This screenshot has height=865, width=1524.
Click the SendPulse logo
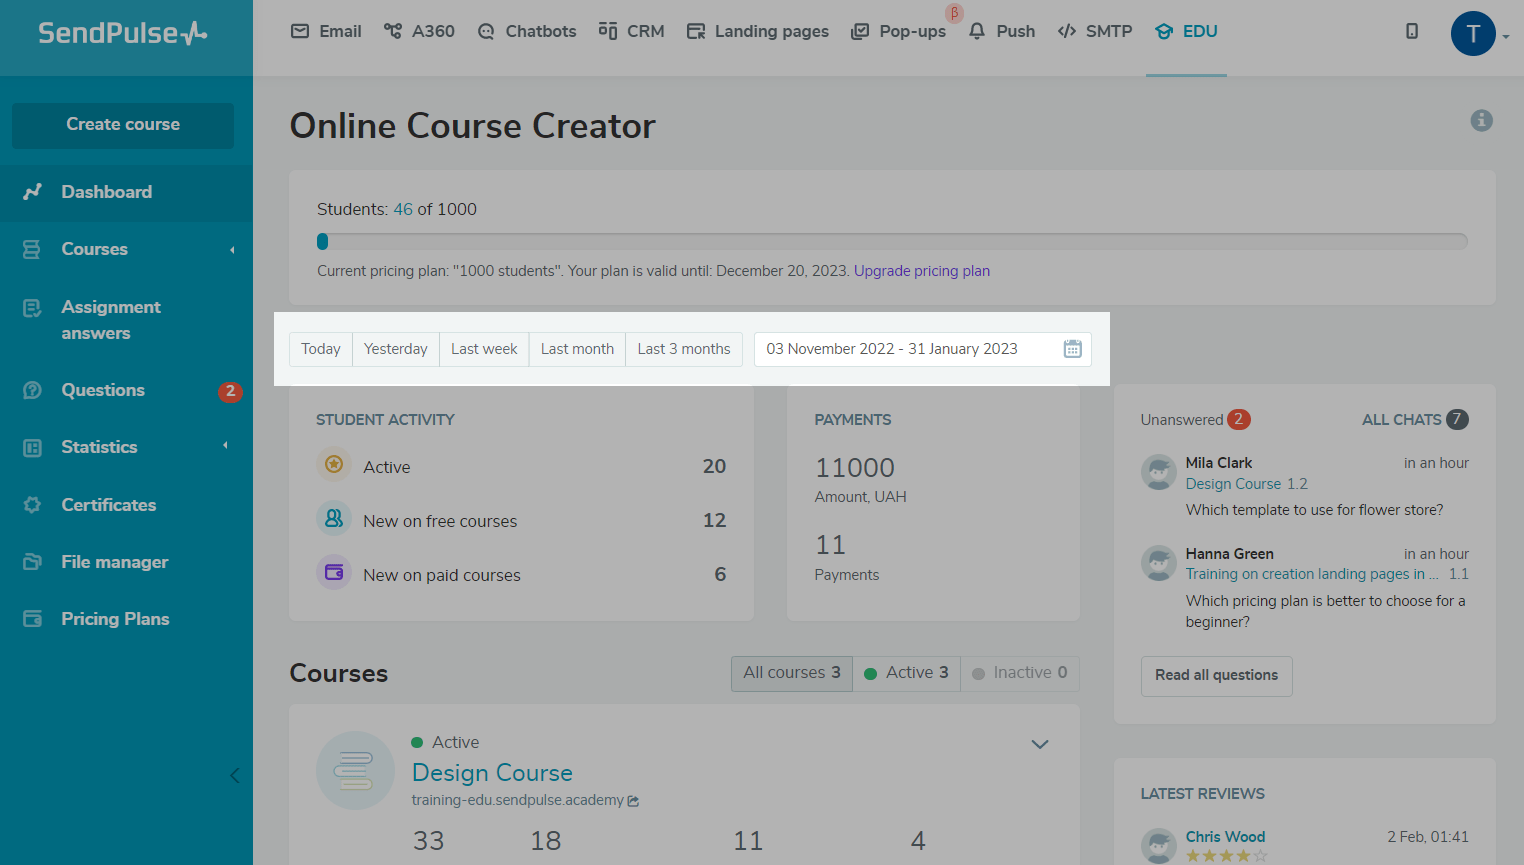pyautogui.click(x=123, y=33)
